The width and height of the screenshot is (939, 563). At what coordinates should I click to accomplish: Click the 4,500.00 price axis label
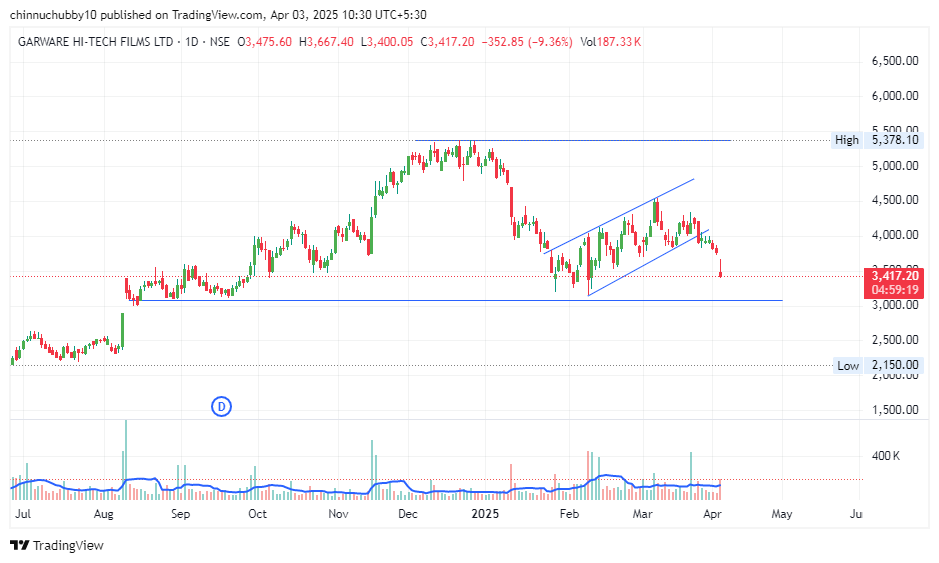click(895, 200)
